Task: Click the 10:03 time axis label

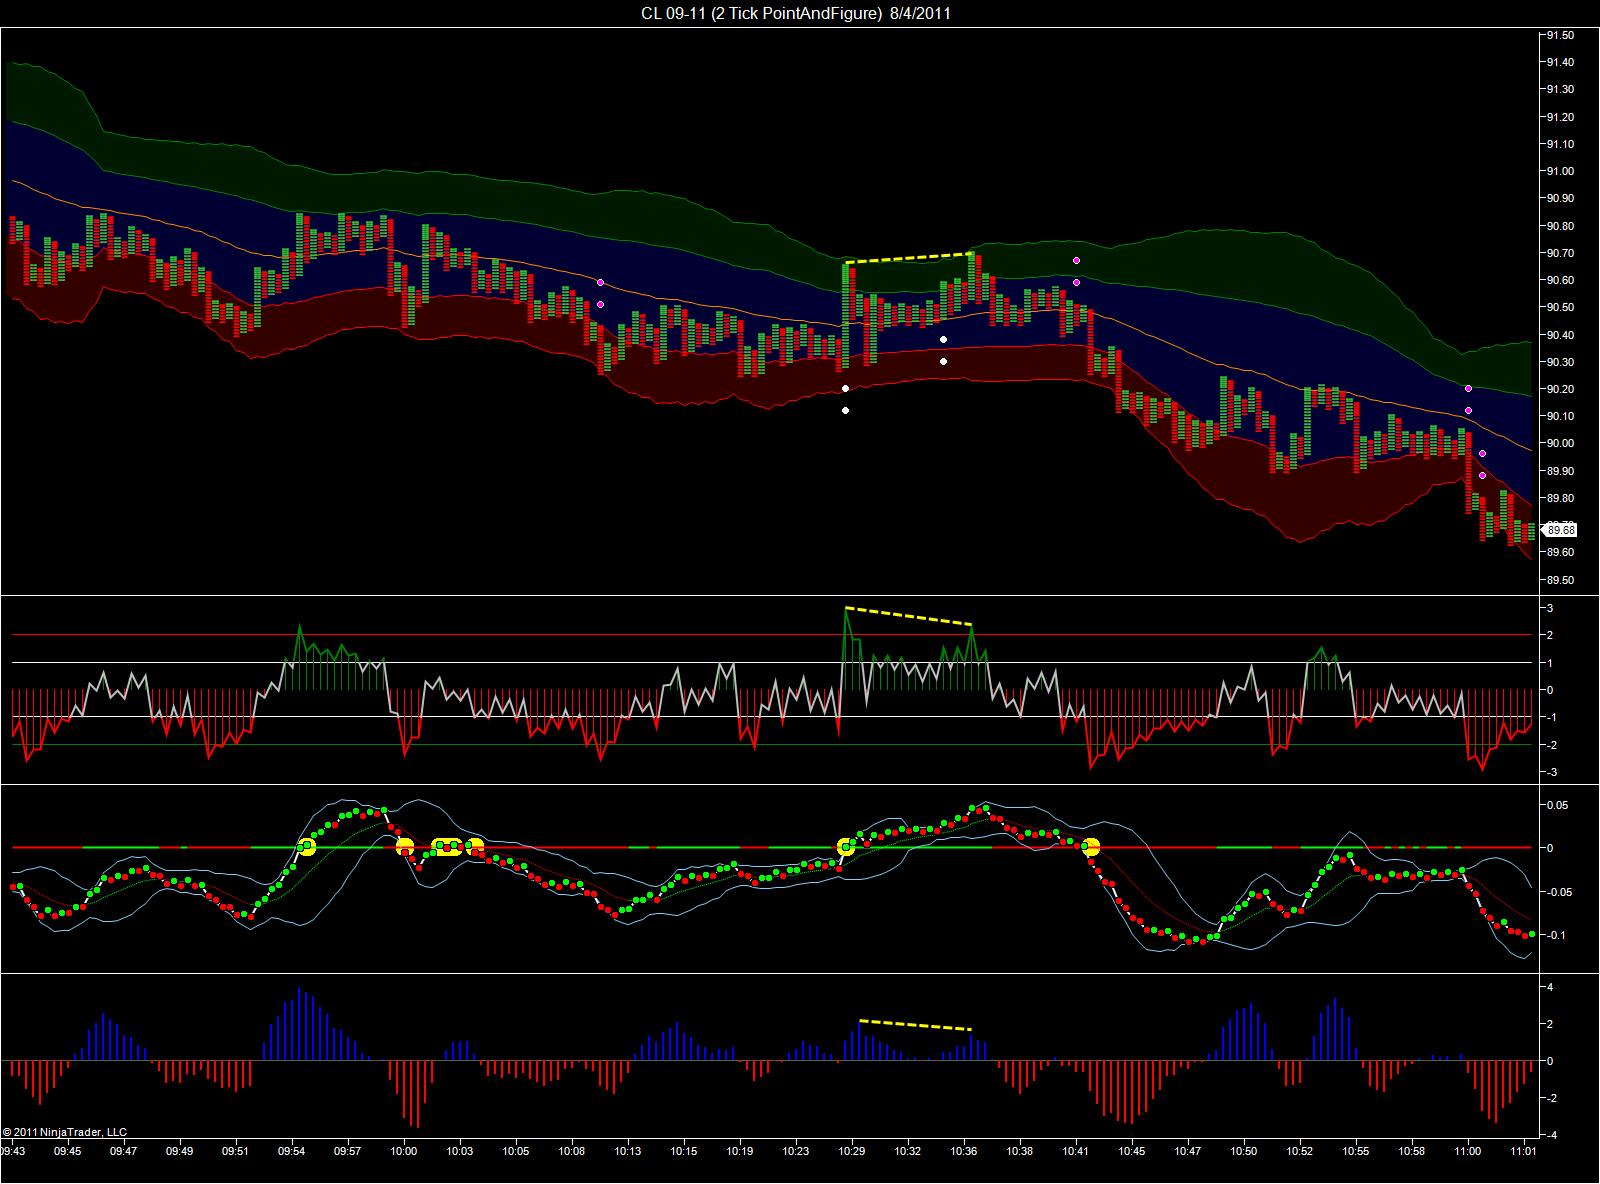Action: click(x=460, y=1151)
